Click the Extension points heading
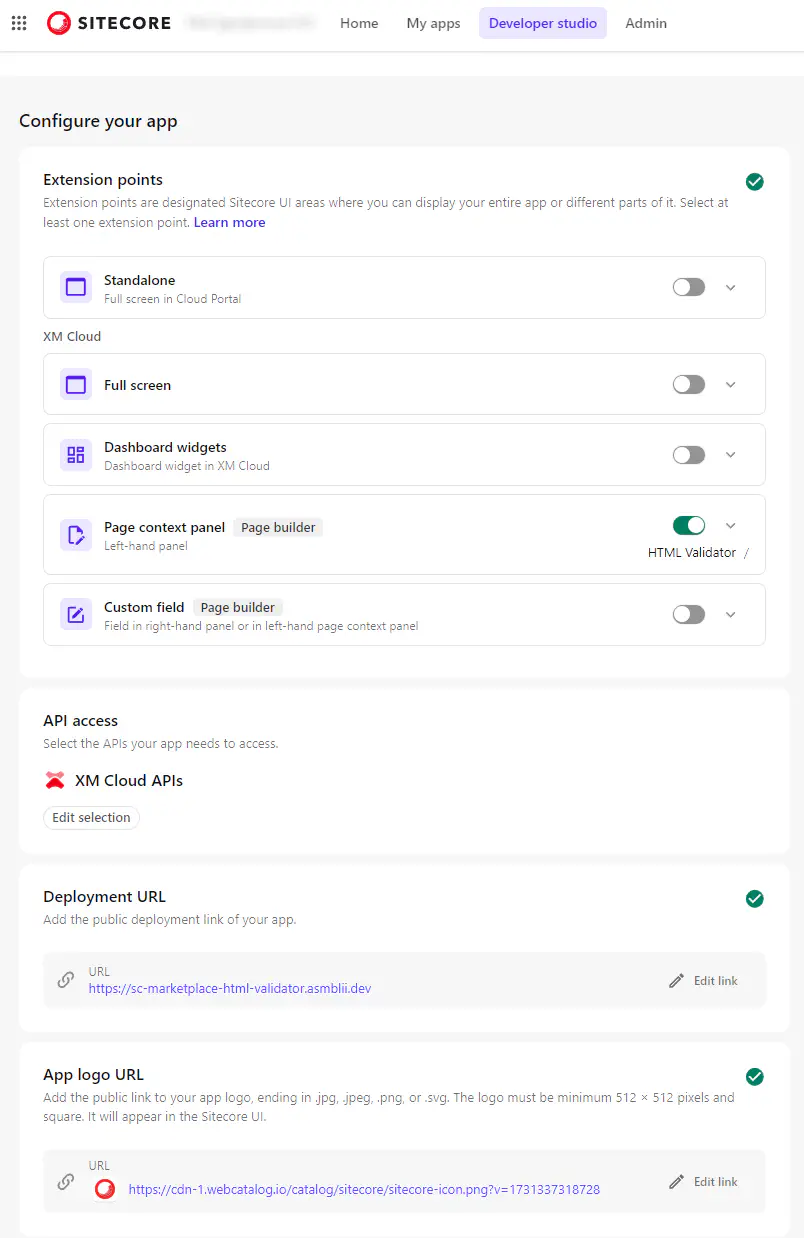 (103, 180)
